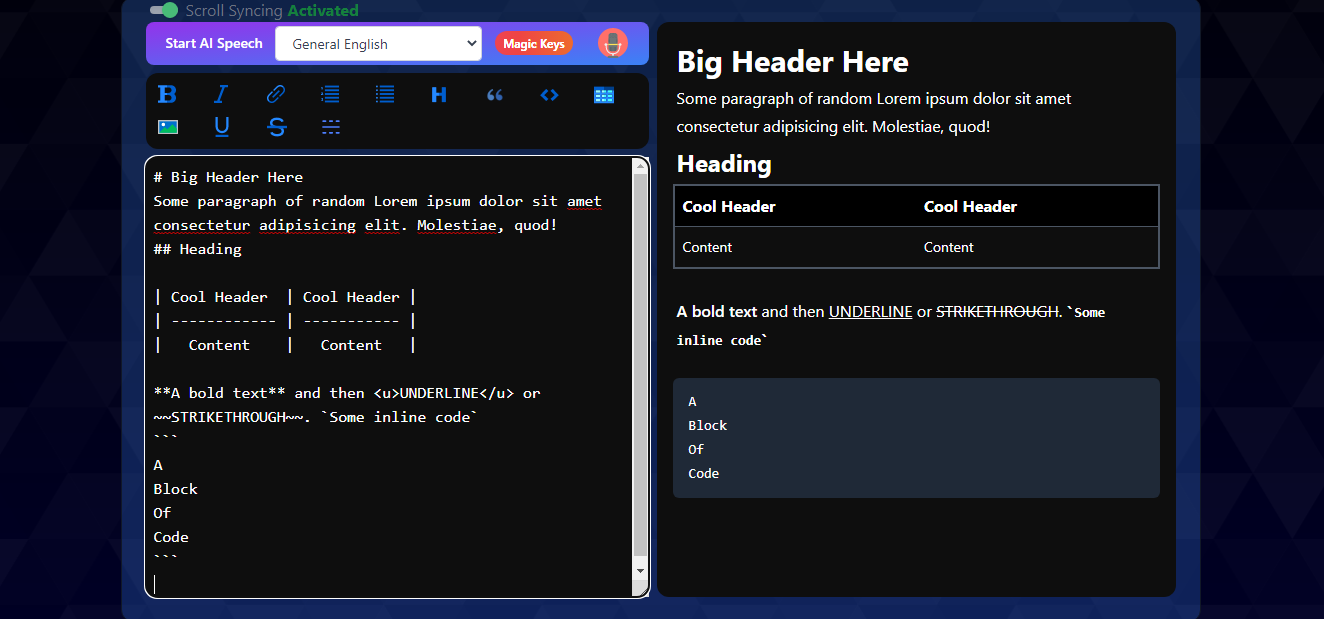The image size is (1324, 619).
Task: Click the UNDERLINE text in preview
Action: coord(870,312)
